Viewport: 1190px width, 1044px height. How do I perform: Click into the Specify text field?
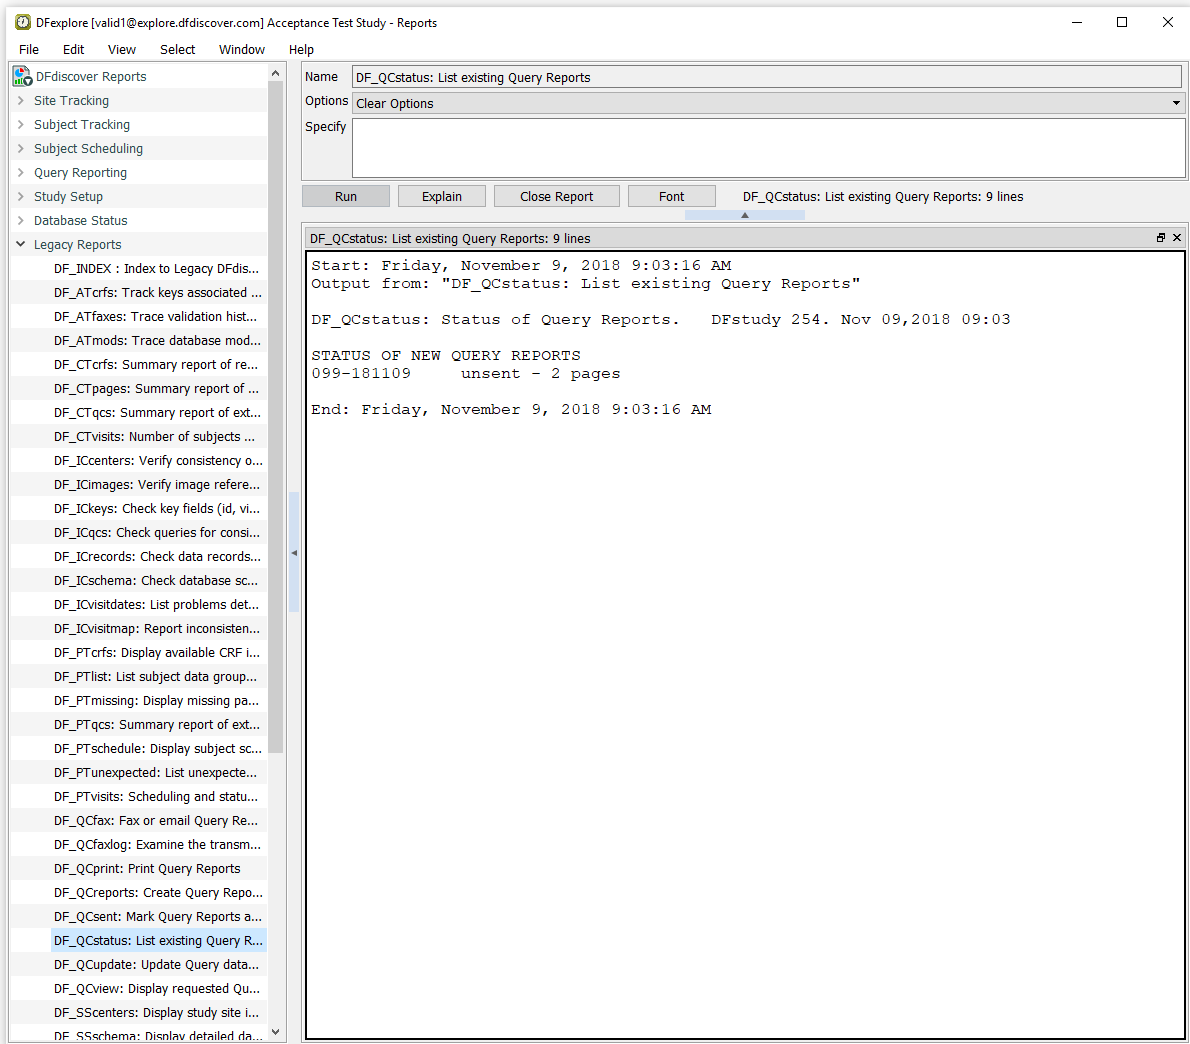point(768,148)
